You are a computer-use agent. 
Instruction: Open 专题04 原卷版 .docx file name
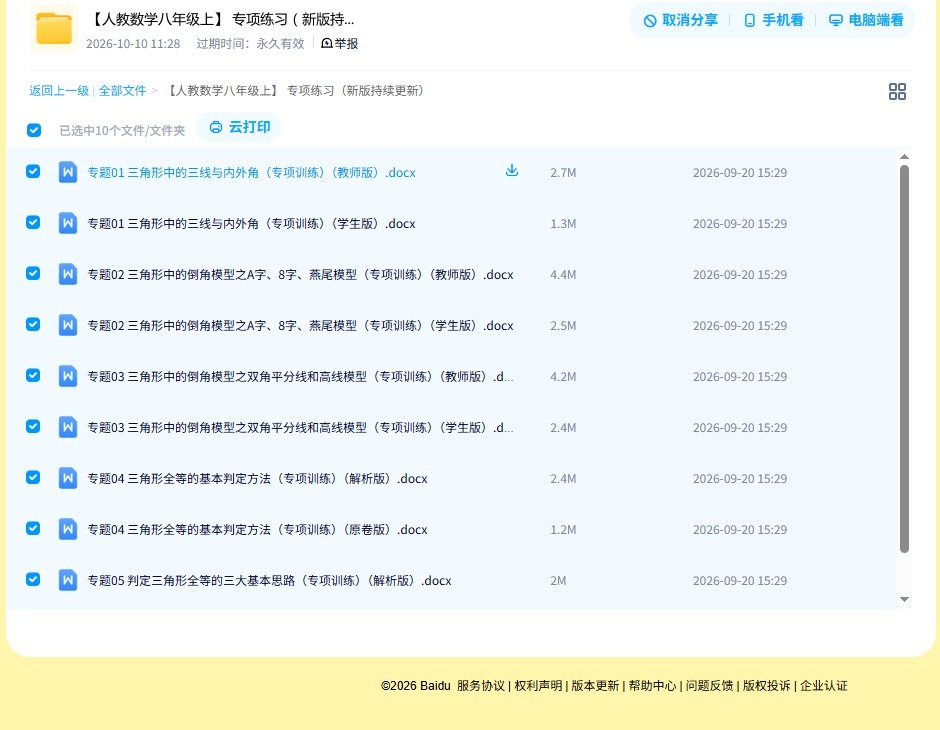257,529
